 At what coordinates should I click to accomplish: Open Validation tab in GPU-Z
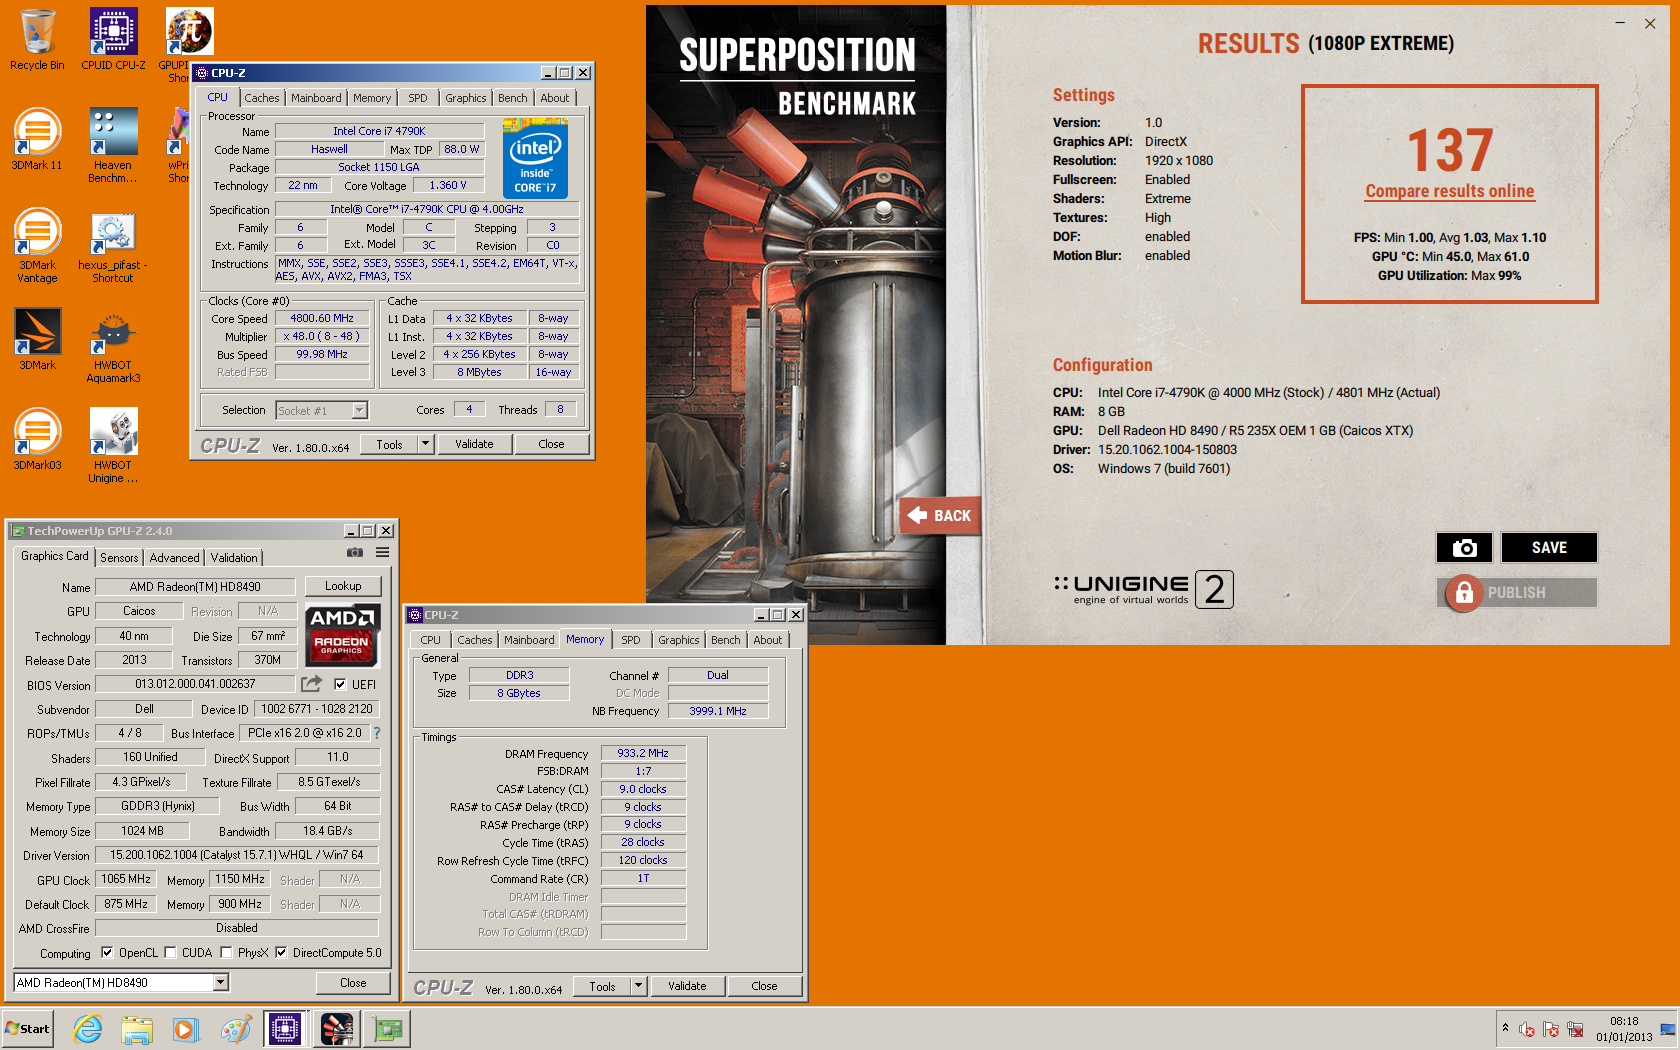(x=234, y=558)
